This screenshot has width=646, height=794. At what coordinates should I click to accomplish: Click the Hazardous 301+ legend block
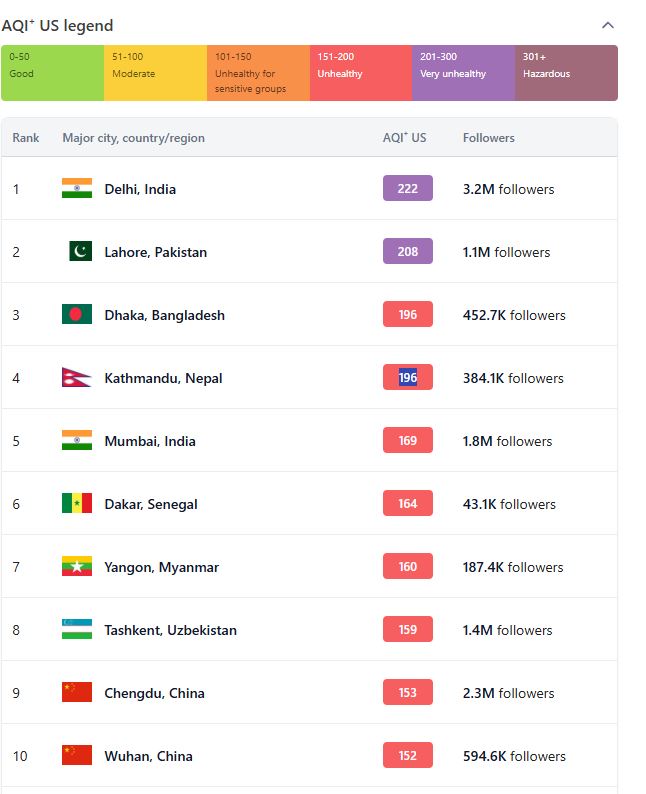coord(566,73)
